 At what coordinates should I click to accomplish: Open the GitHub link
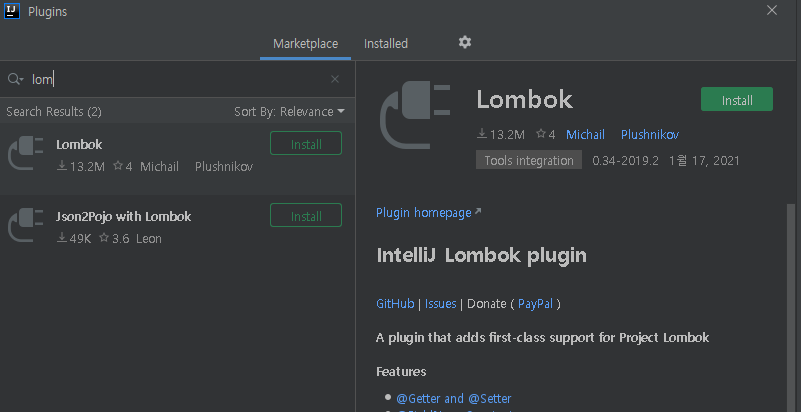click(x=395, y=303)
